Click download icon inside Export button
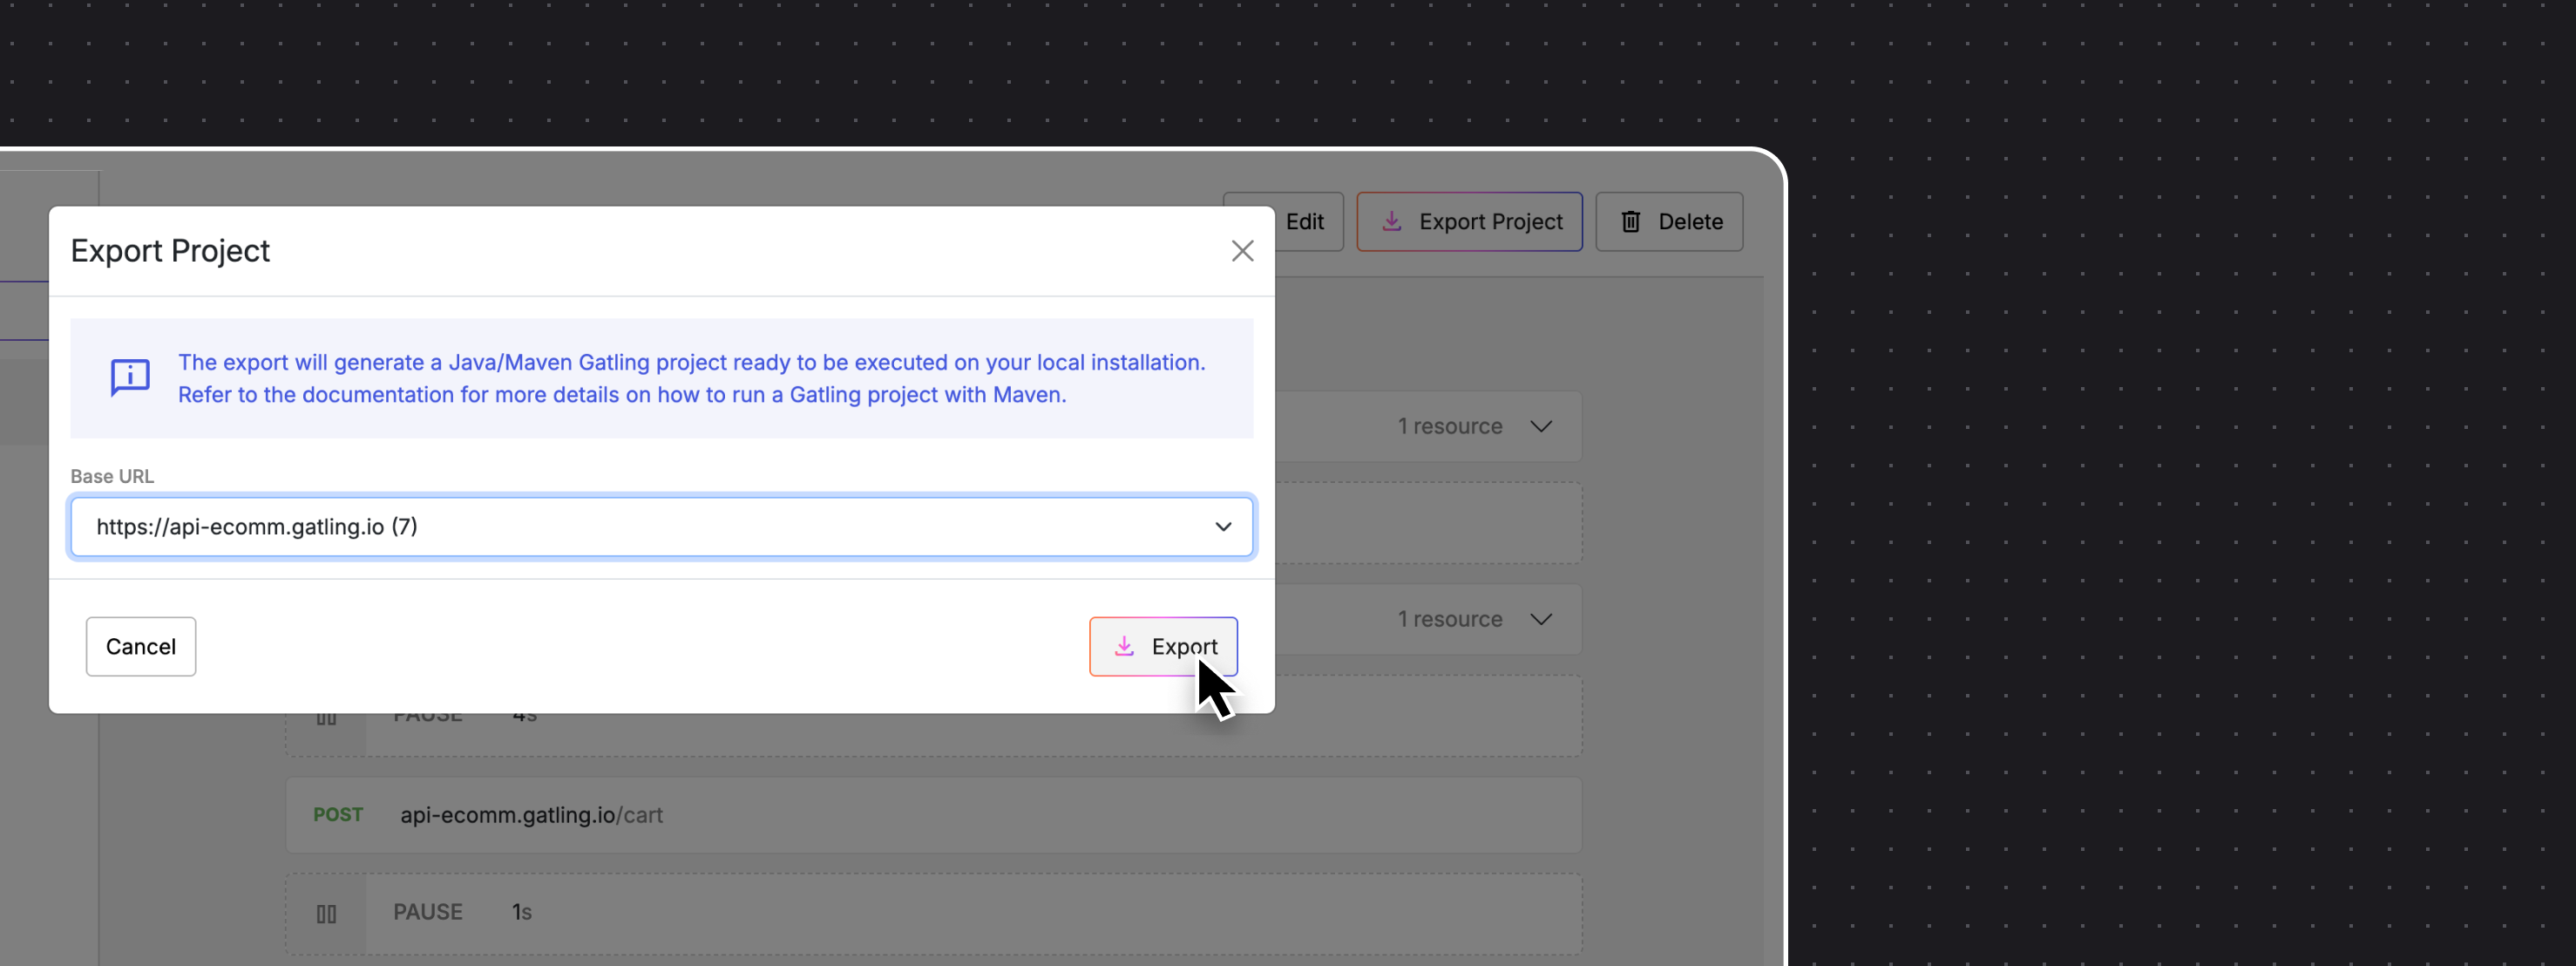Viewport: 2576px width, 966px height. pos(1124,646)
